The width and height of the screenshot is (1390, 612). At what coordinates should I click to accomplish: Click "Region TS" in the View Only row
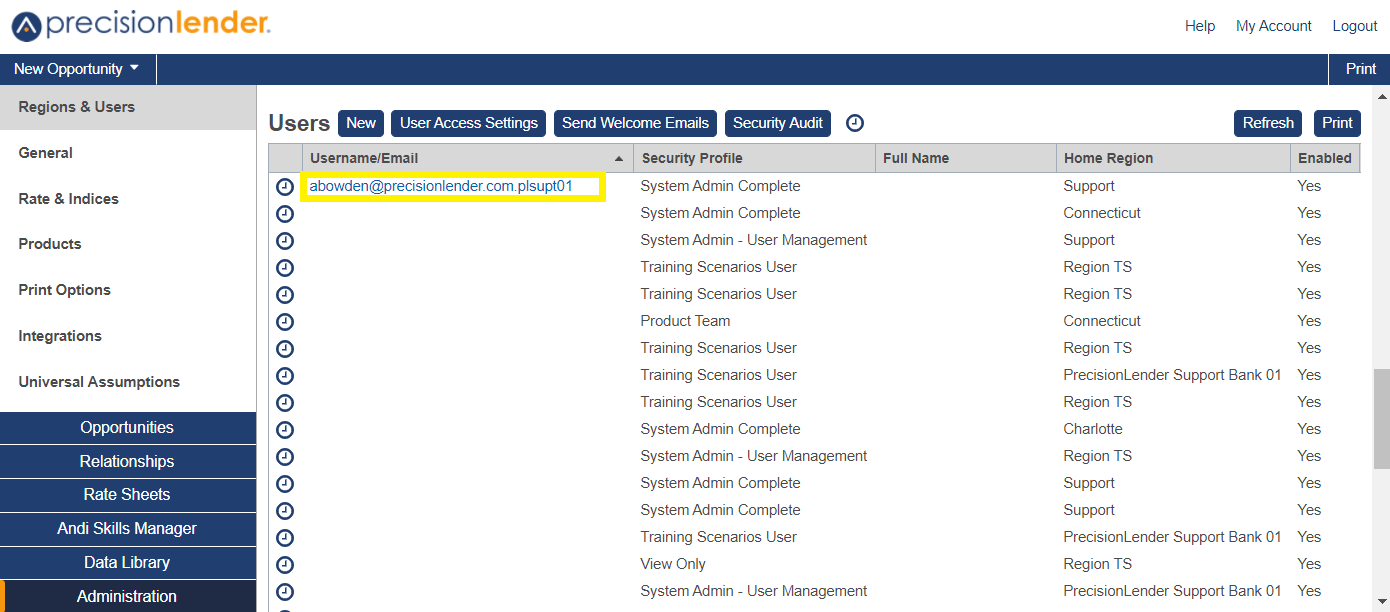(1098, 564)
